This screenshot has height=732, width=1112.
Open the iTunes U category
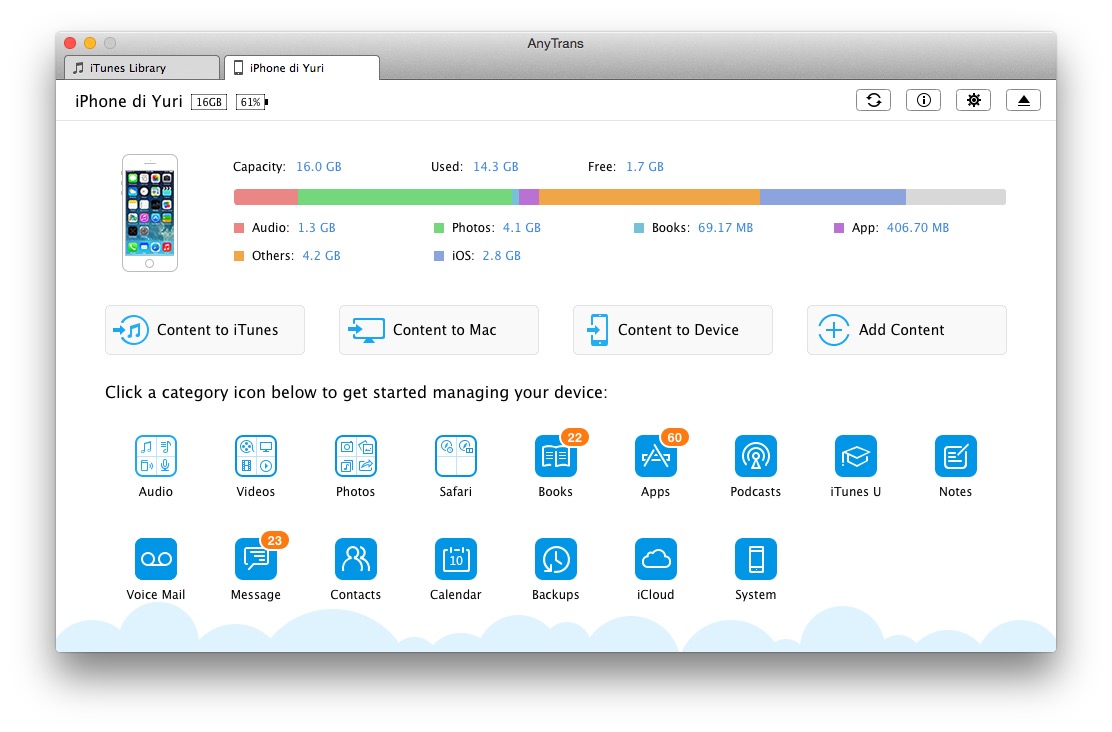[x=855, y=455]
